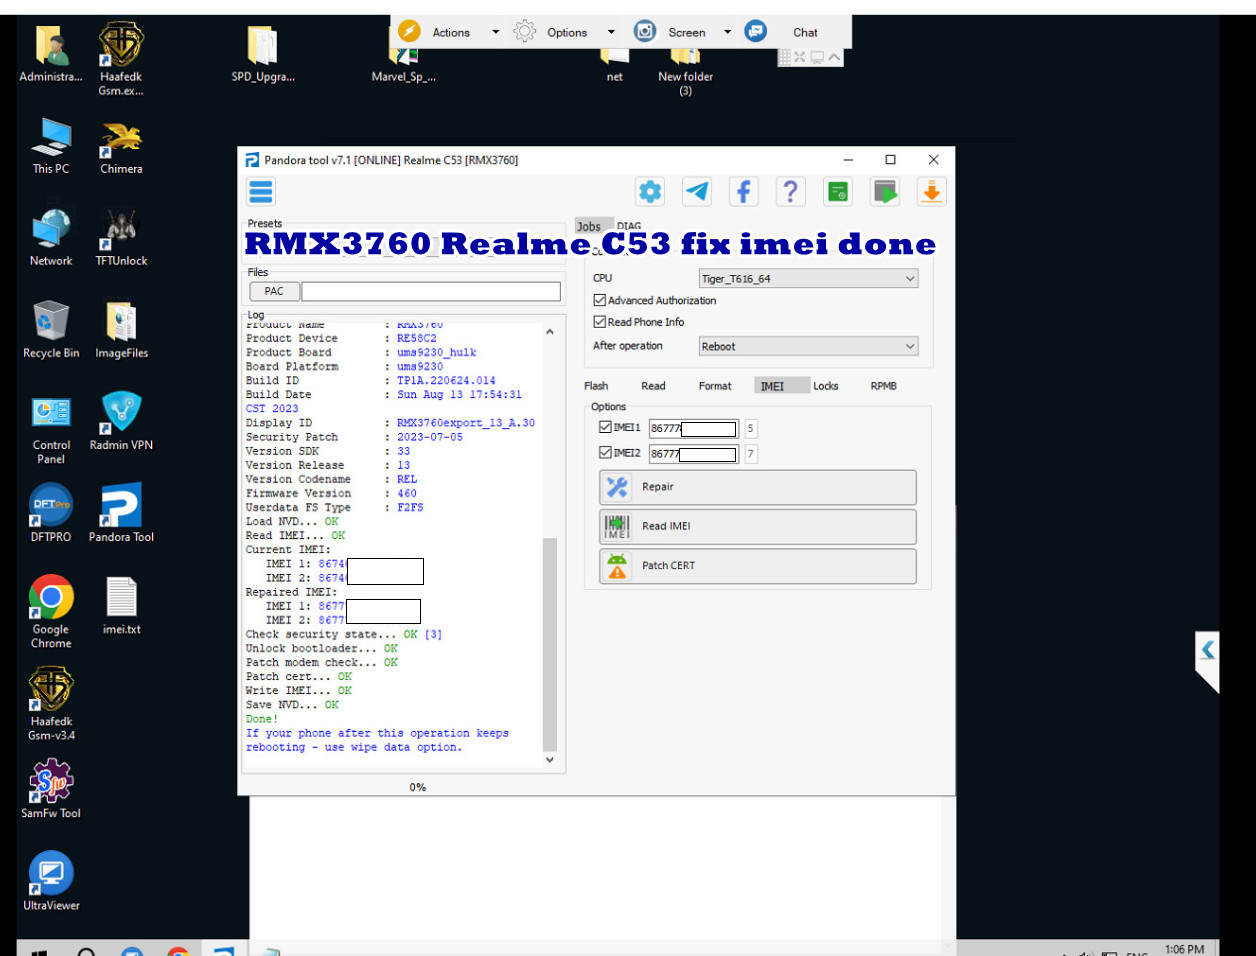Expand UltraViewer Options dropdown
The width and height of the screenshot is (1256, 956).
[611, 32]
